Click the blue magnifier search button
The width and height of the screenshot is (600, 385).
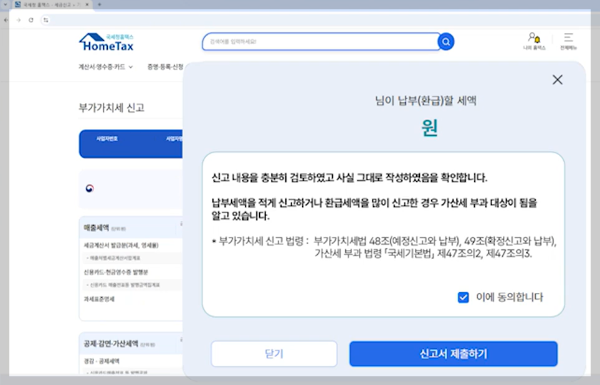(x=446, y=41)
